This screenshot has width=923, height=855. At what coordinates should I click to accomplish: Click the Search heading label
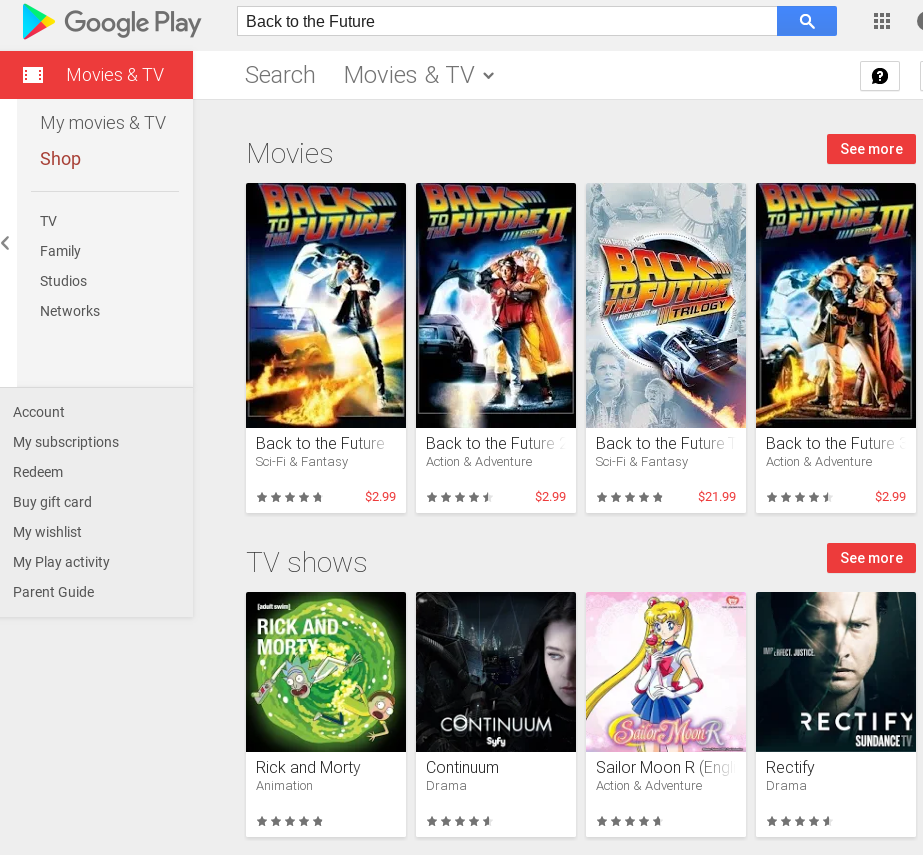point(280,75)
